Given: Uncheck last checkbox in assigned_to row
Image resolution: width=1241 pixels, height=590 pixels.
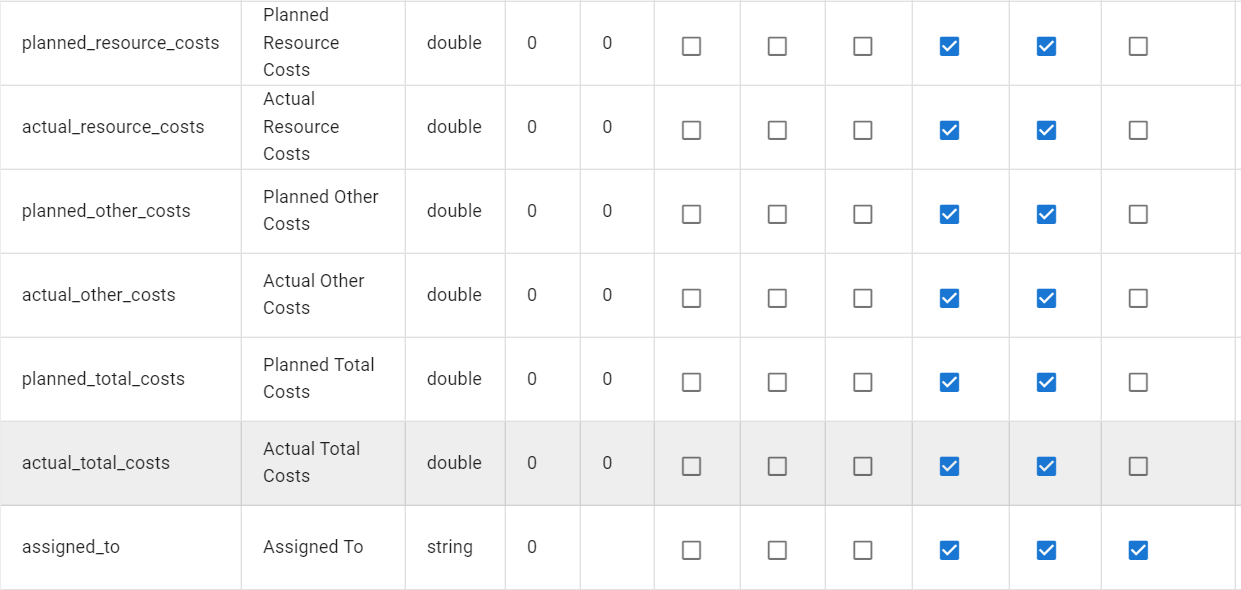Looking at the screenshot, I should tap(1138, 550).
